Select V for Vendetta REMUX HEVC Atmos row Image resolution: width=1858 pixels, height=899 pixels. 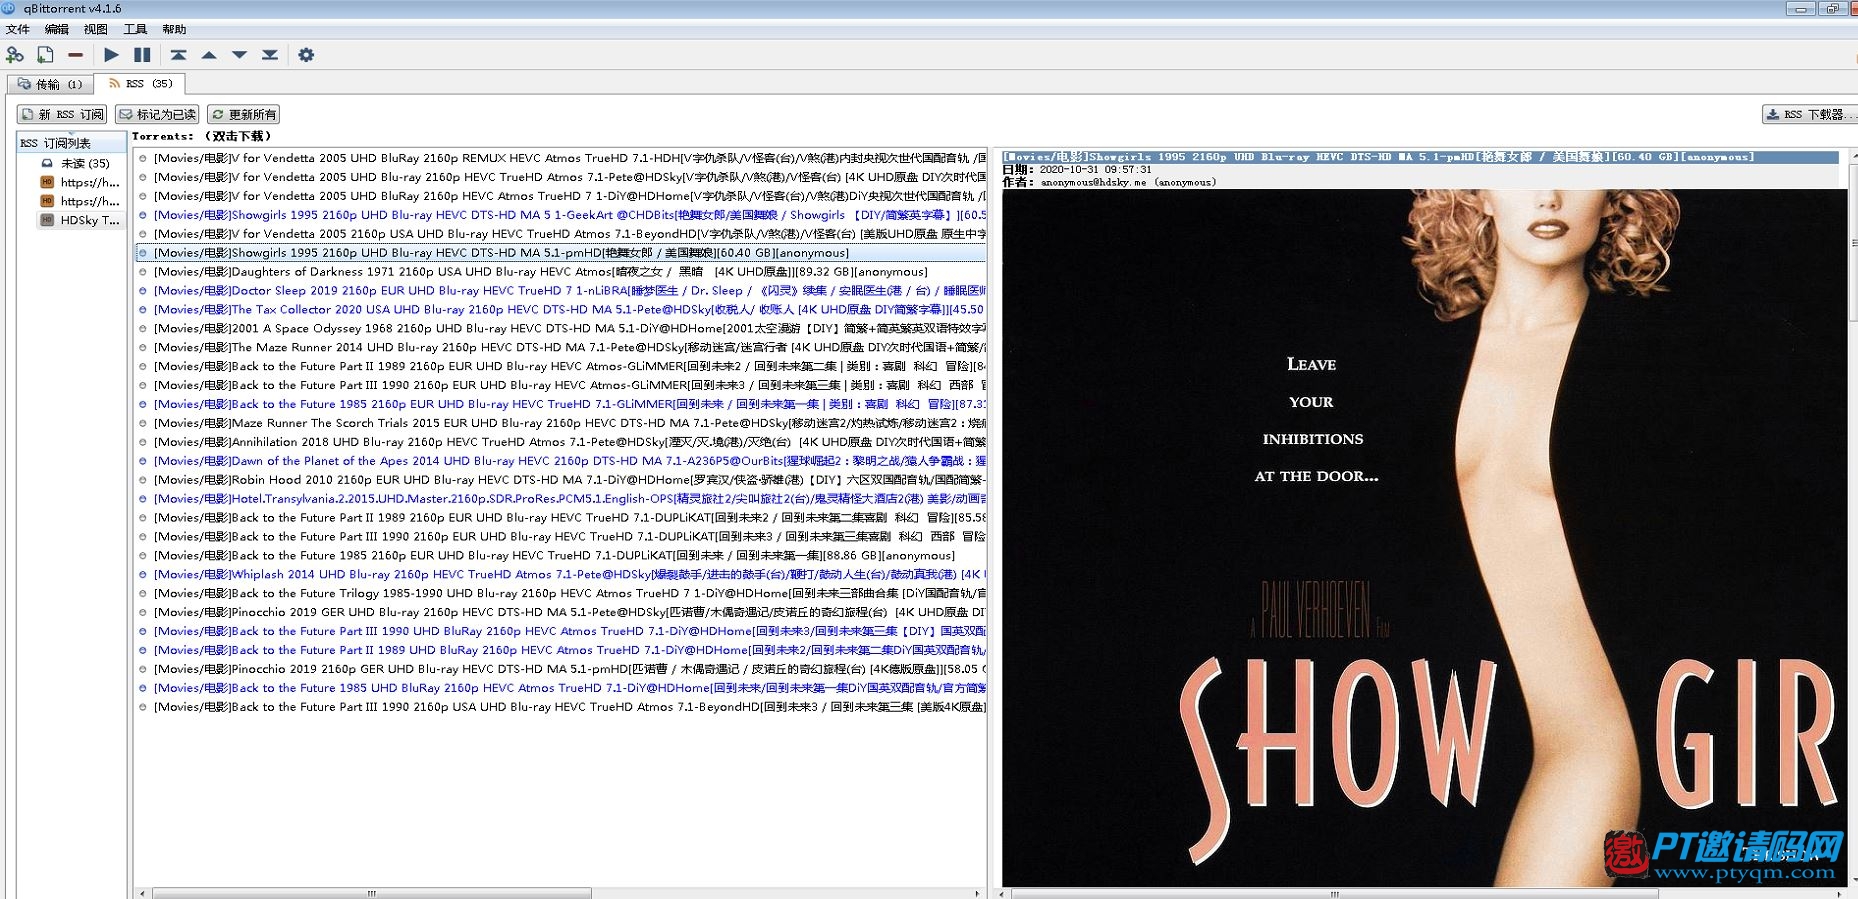561,158
